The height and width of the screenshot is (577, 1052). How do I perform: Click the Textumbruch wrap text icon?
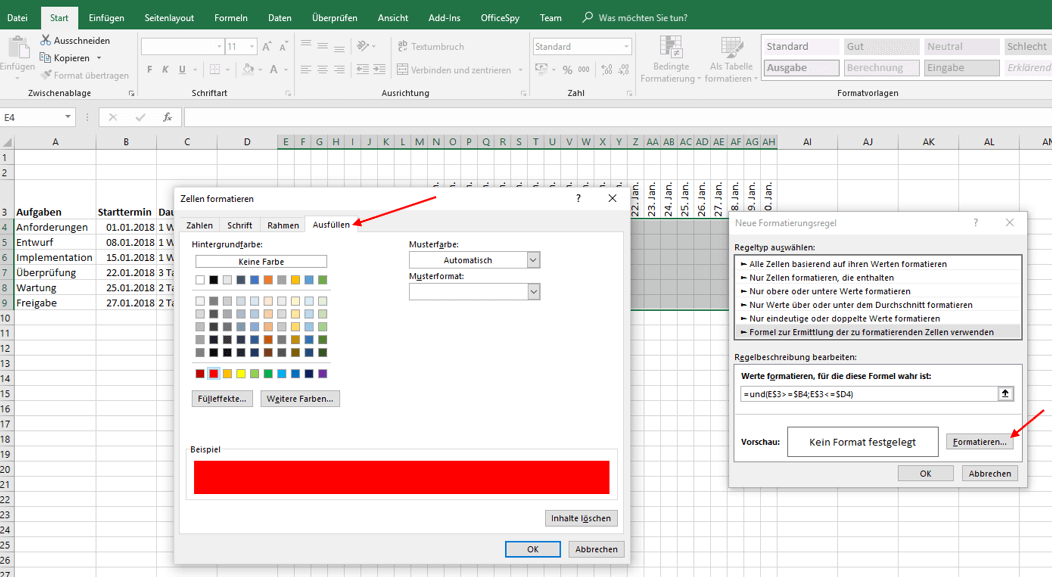[x=403, y=47]
